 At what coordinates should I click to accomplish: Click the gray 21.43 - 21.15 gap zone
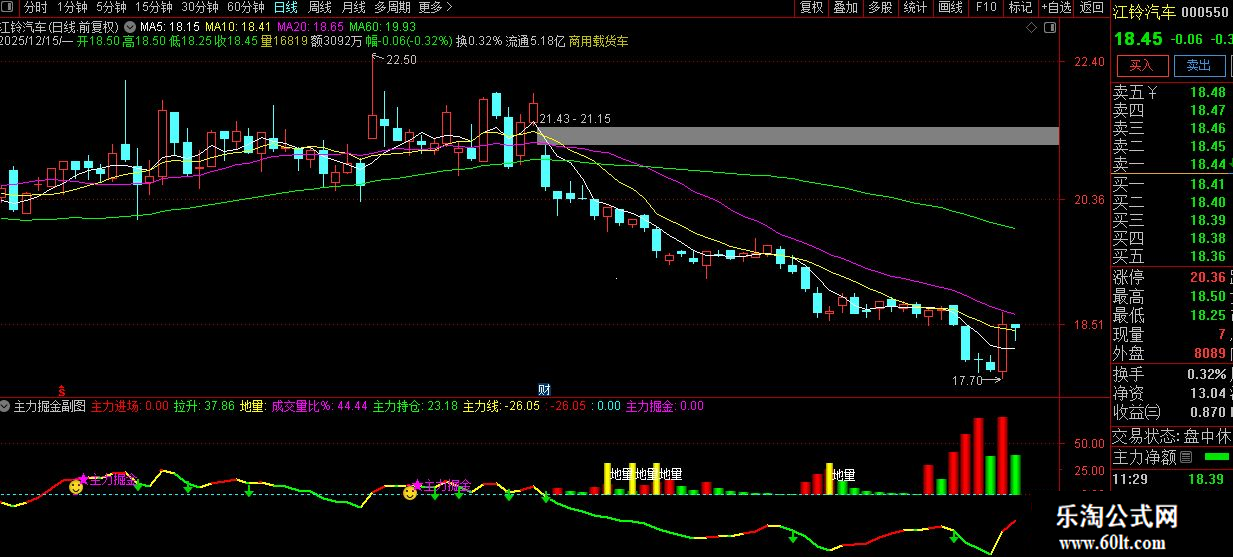(797, 135)
